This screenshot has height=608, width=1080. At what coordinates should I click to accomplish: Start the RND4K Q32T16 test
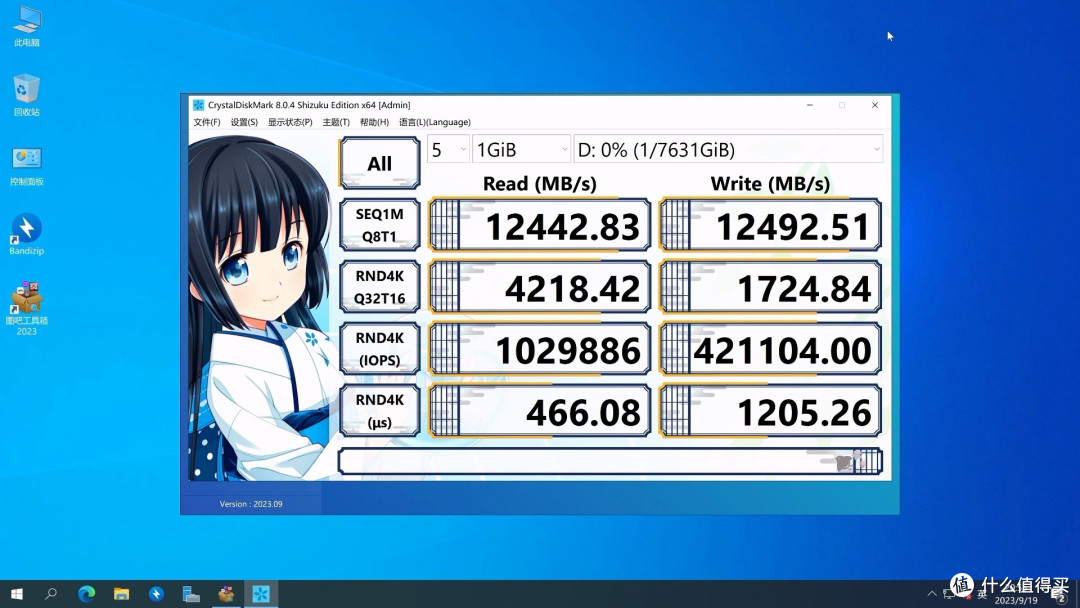380,286
